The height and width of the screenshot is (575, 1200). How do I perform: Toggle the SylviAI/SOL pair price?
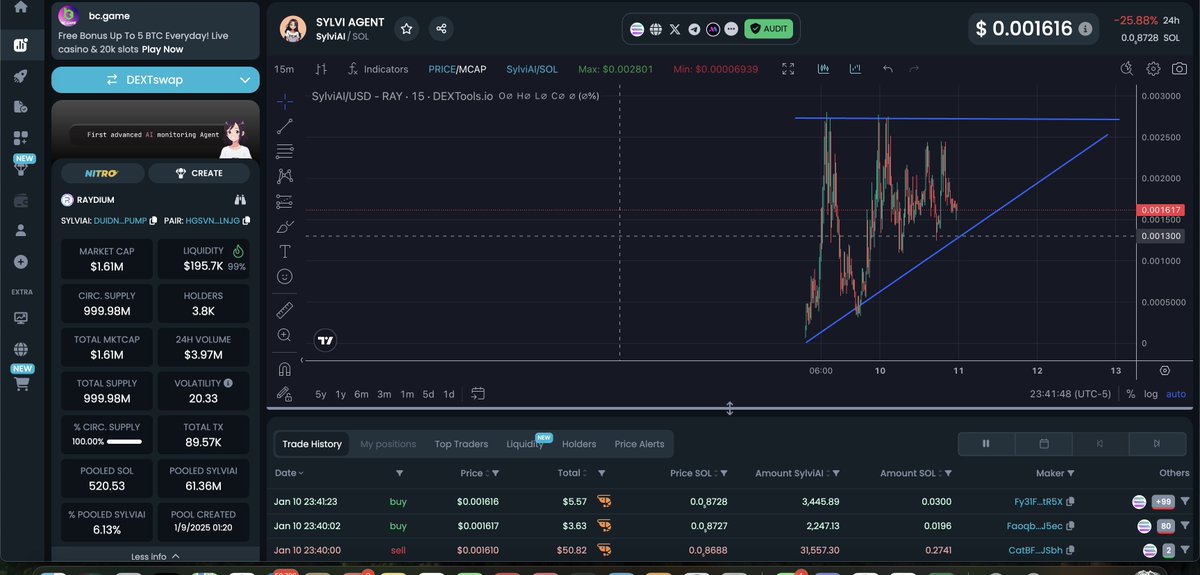pos(532,69)
